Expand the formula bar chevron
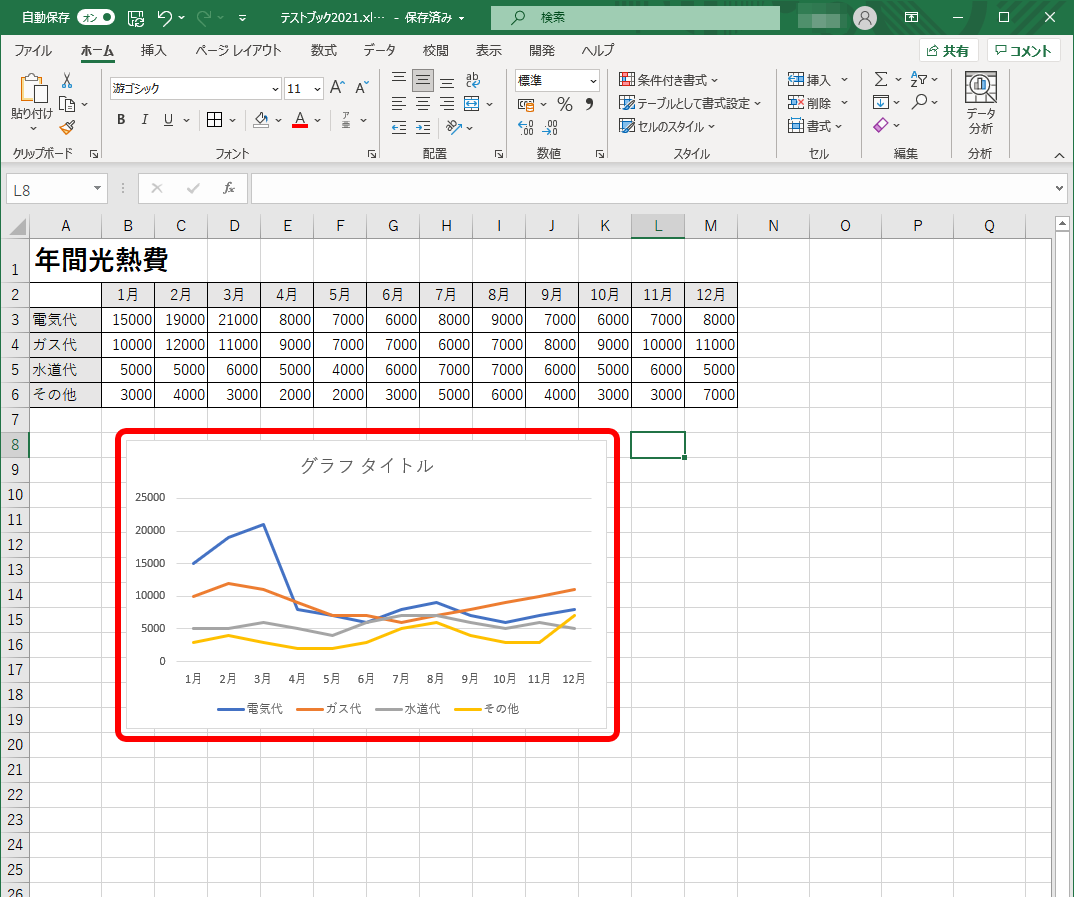Image resolution: width=1074 pixels, height=897 pixels. click(x=1060, y=188)
